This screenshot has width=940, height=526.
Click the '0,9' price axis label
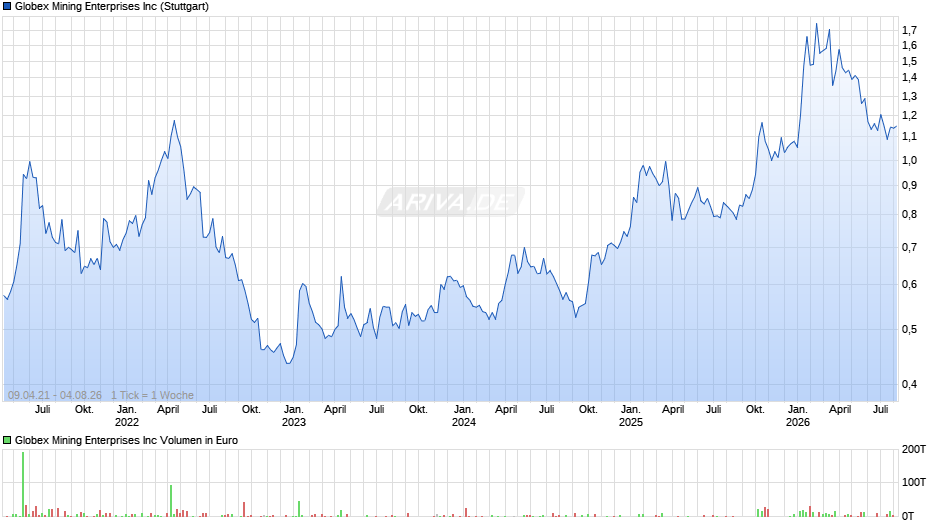coord(909,185)
